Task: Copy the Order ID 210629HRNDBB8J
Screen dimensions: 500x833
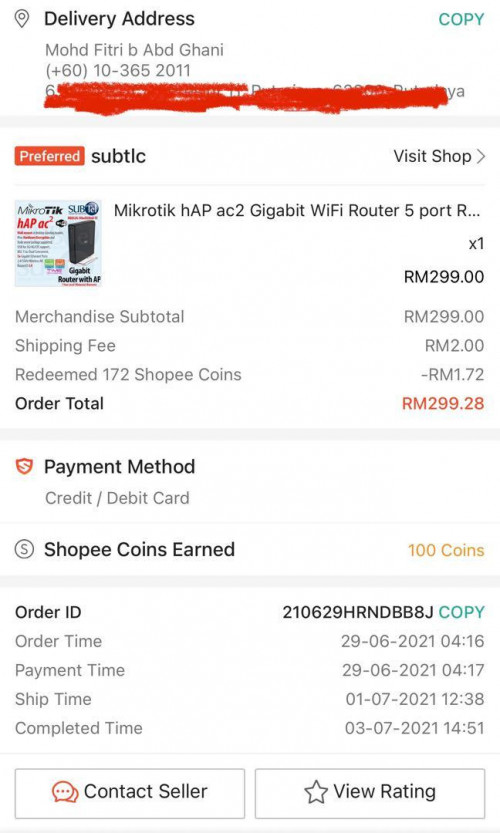Action: pos(461,612)
